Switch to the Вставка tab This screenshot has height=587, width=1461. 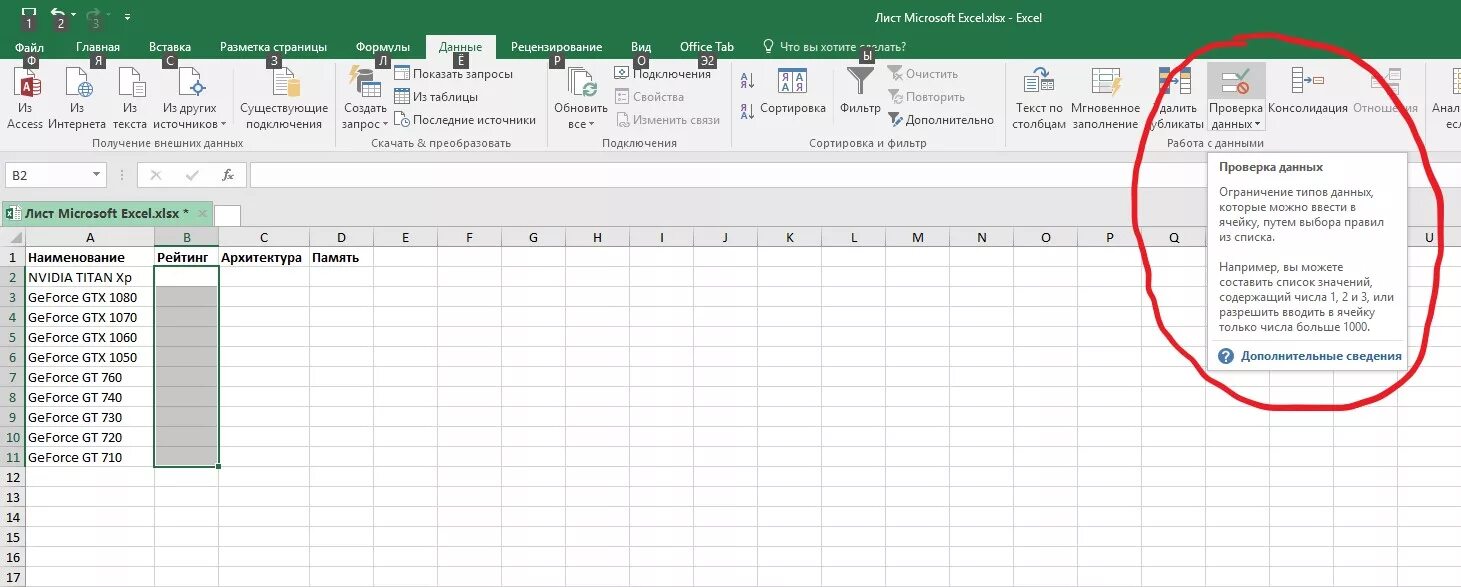pyautogui.click(x=170, y=47)
